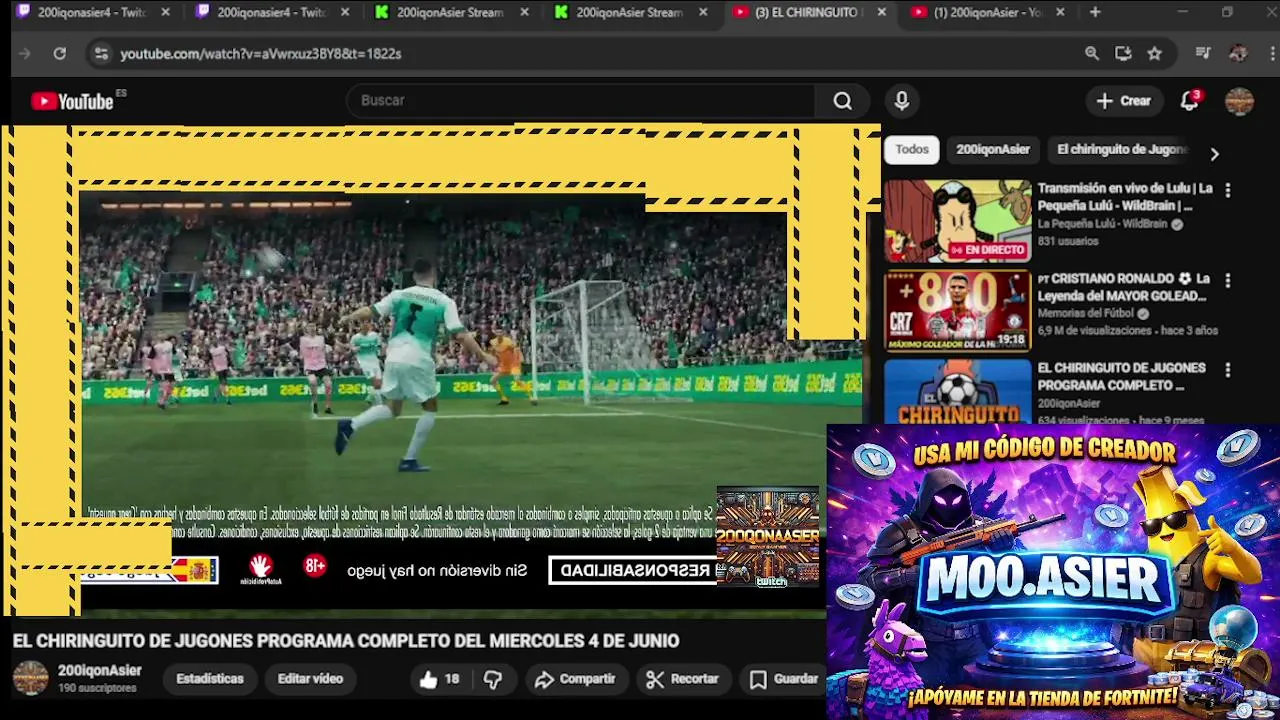
Task: Open the Chrome profile avatar
Action: (x=1238, y=53)
